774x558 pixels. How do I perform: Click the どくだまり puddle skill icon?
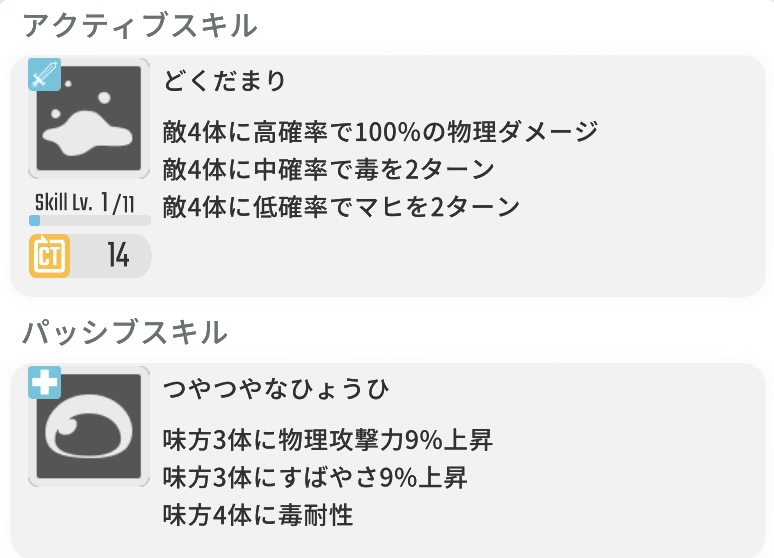89,119
